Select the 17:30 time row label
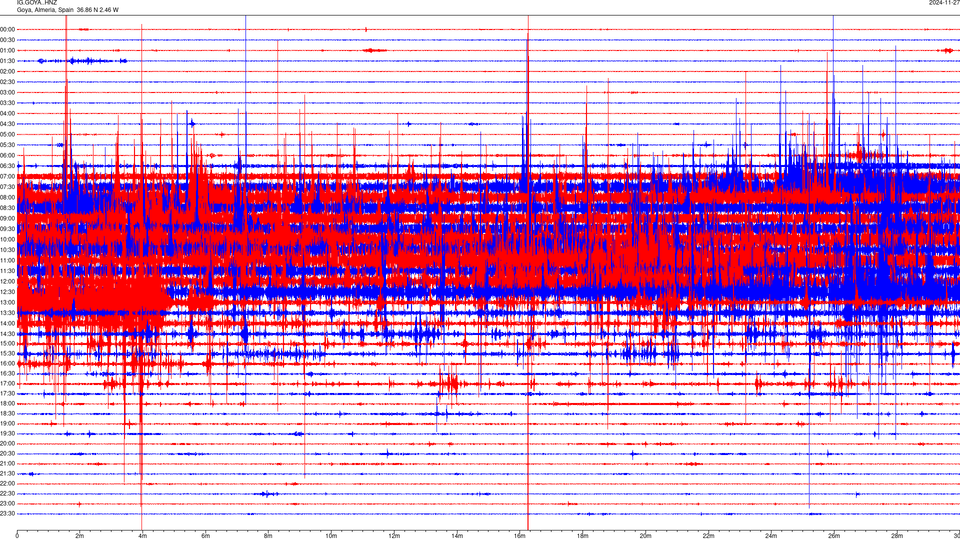 pyautogui.click(x=7, y=393)
